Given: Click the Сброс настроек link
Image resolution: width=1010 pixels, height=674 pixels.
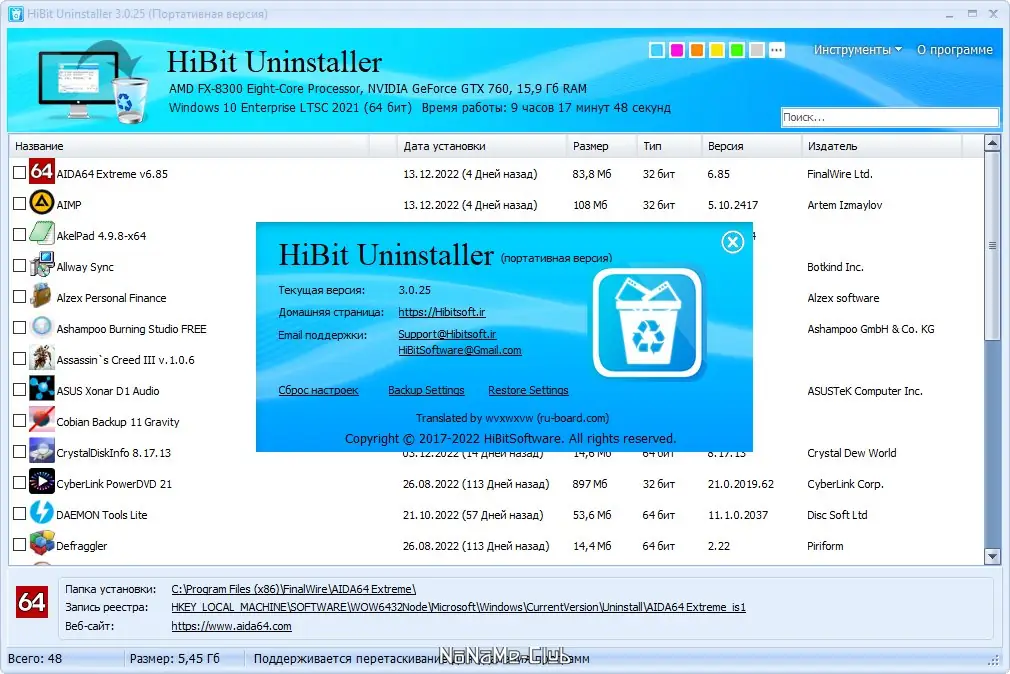Looking at the screenshot, I should pyautogui.click(x=318, y=390).
